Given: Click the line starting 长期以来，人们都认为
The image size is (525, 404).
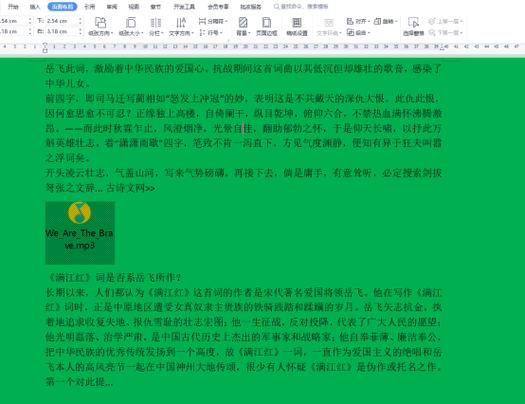Looking at the screenshot, I should pyautogui.click(x=243, y=293).
